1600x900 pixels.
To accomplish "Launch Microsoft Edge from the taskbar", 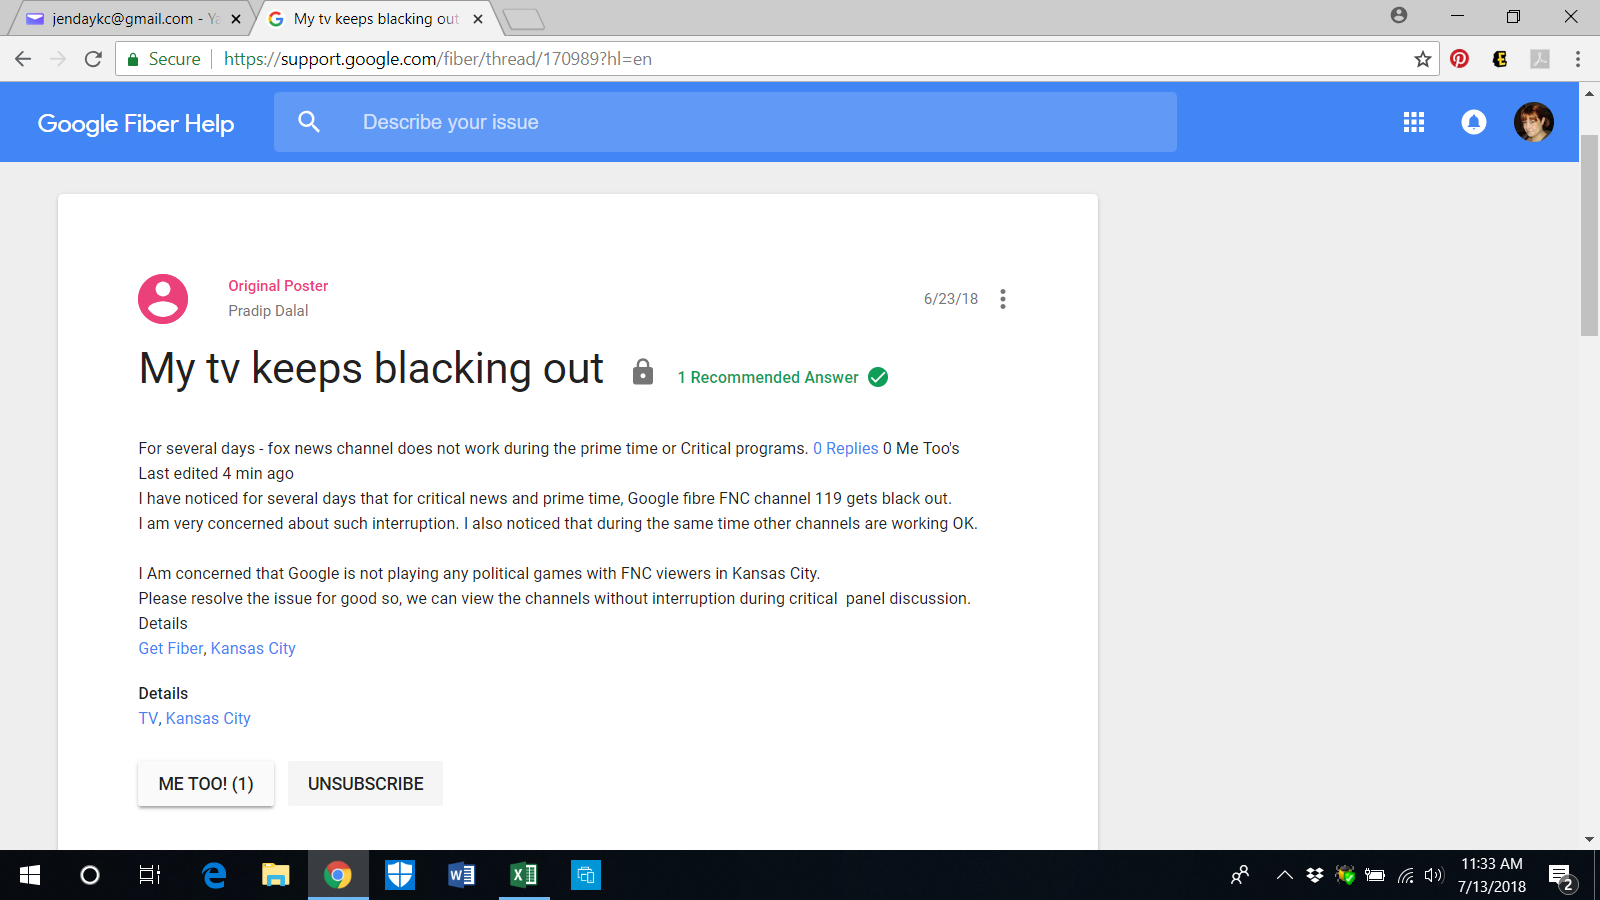I will coord(214,875).
